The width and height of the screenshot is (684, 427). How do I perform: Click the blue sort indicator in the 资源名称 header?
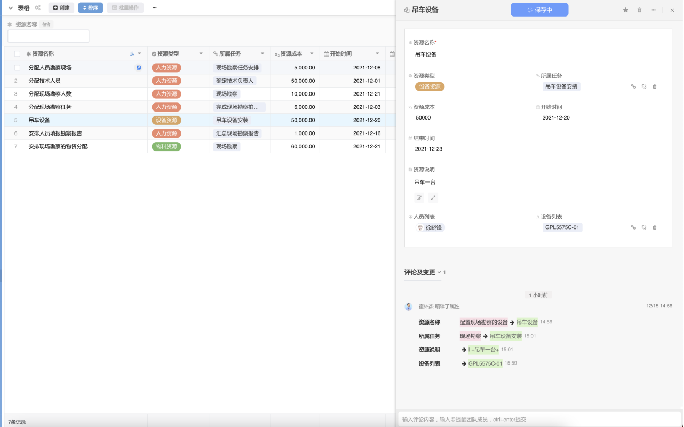pyautogui.click(x=132, y=54)
